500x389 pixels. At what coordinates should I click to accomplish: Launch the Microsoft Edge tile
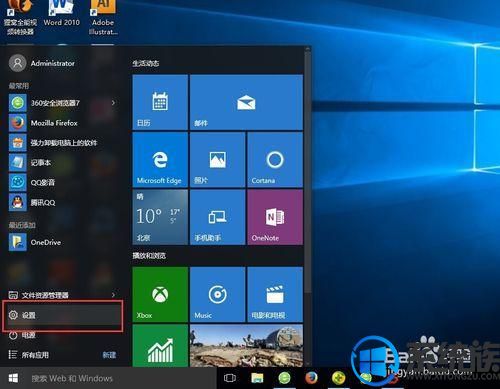tap(160, 160)
